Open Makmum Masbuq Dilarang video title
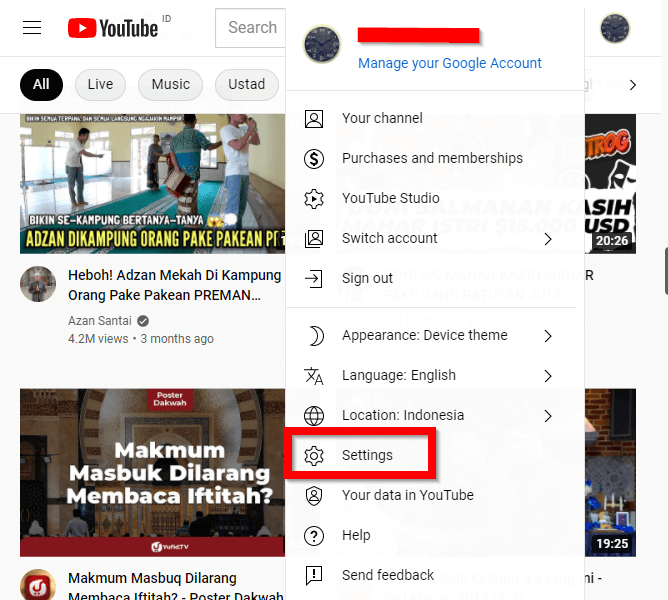Viewport: 668px width, 600px height. pyautogui.click(x=176, y=587)
